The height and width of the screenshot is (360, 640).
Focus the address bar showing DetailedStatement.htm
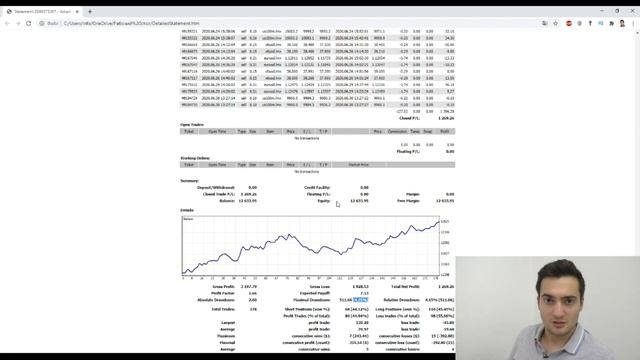pyautogui.click(x=286, y=23)
